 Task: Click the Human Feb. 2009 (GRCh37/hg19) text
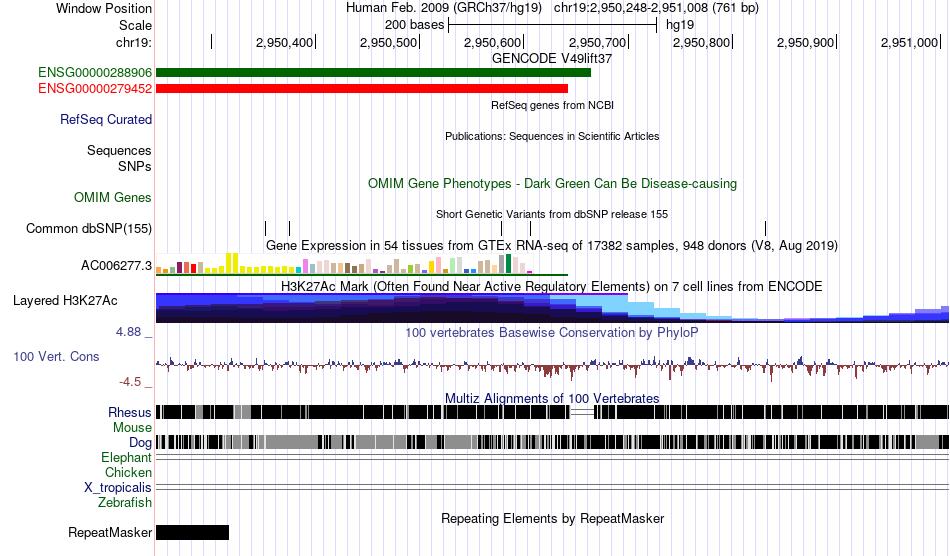click(x=444, y=8)
